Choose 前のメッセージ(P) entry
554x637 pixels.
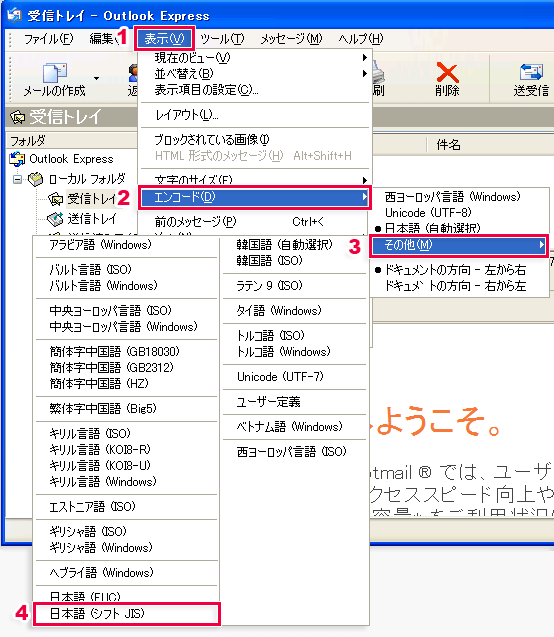(x=255, y=222)
